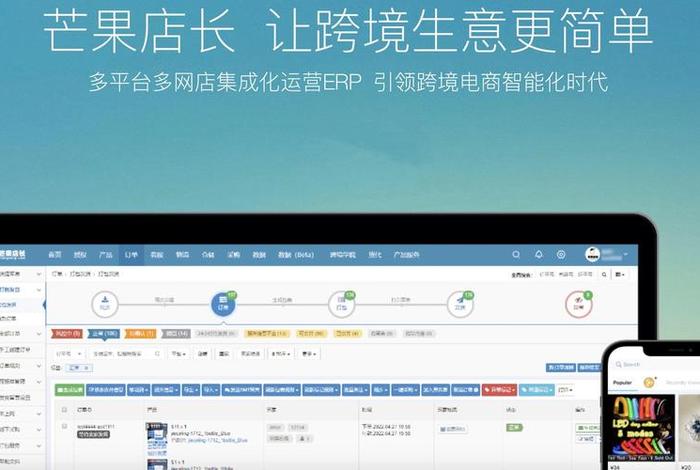
Task: Click the green button at left of the action toolbar
Action: pyautogui.click(x=69, y=389)
